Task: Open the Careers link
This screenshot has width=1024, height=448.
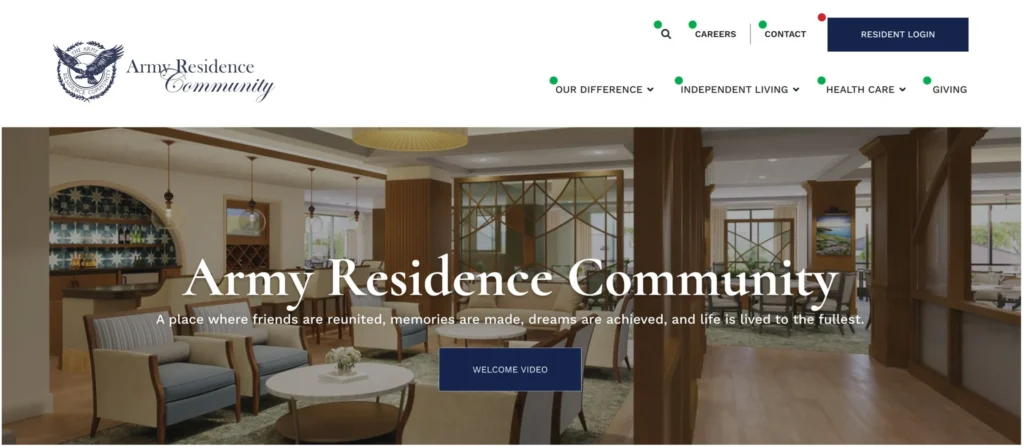Action: tap(715, 35)
